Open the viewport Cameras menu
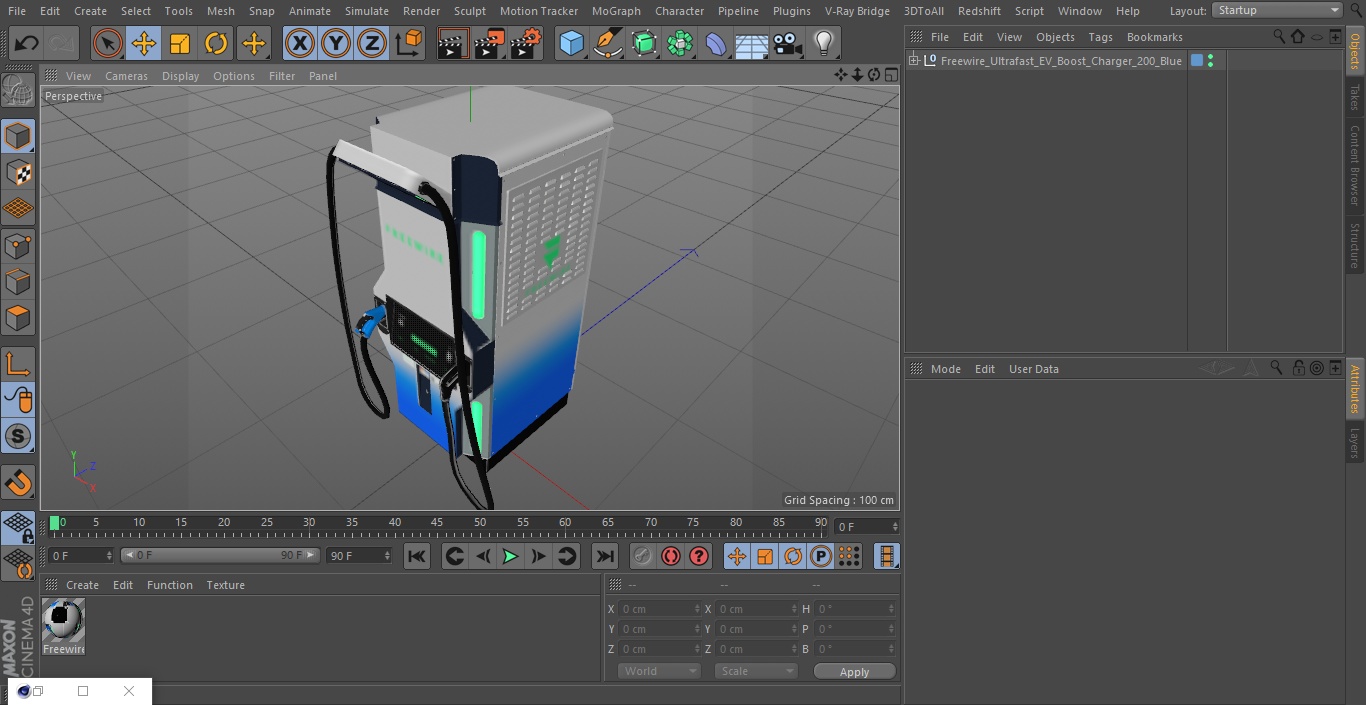Screen dimensions: 1366x705 click(x=126, y=76)
